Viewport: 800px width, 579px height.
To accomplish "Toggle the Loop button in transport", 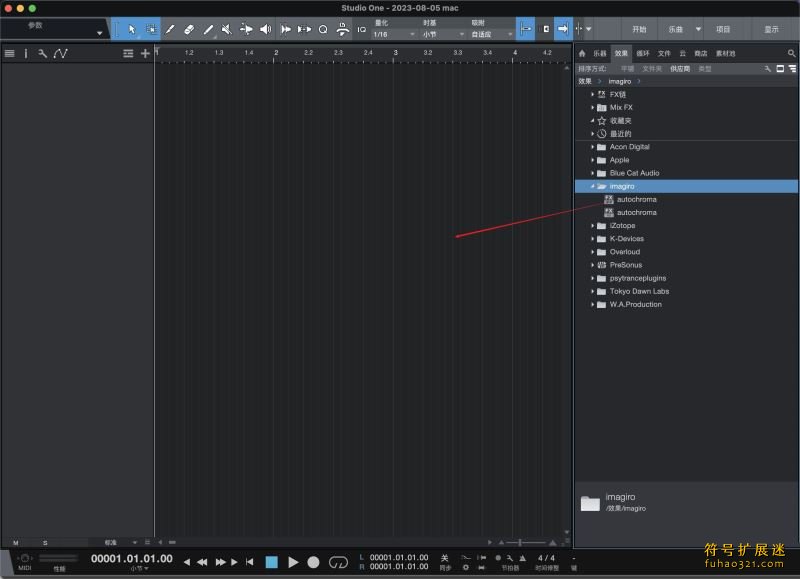I will click(x=338, y=562).
